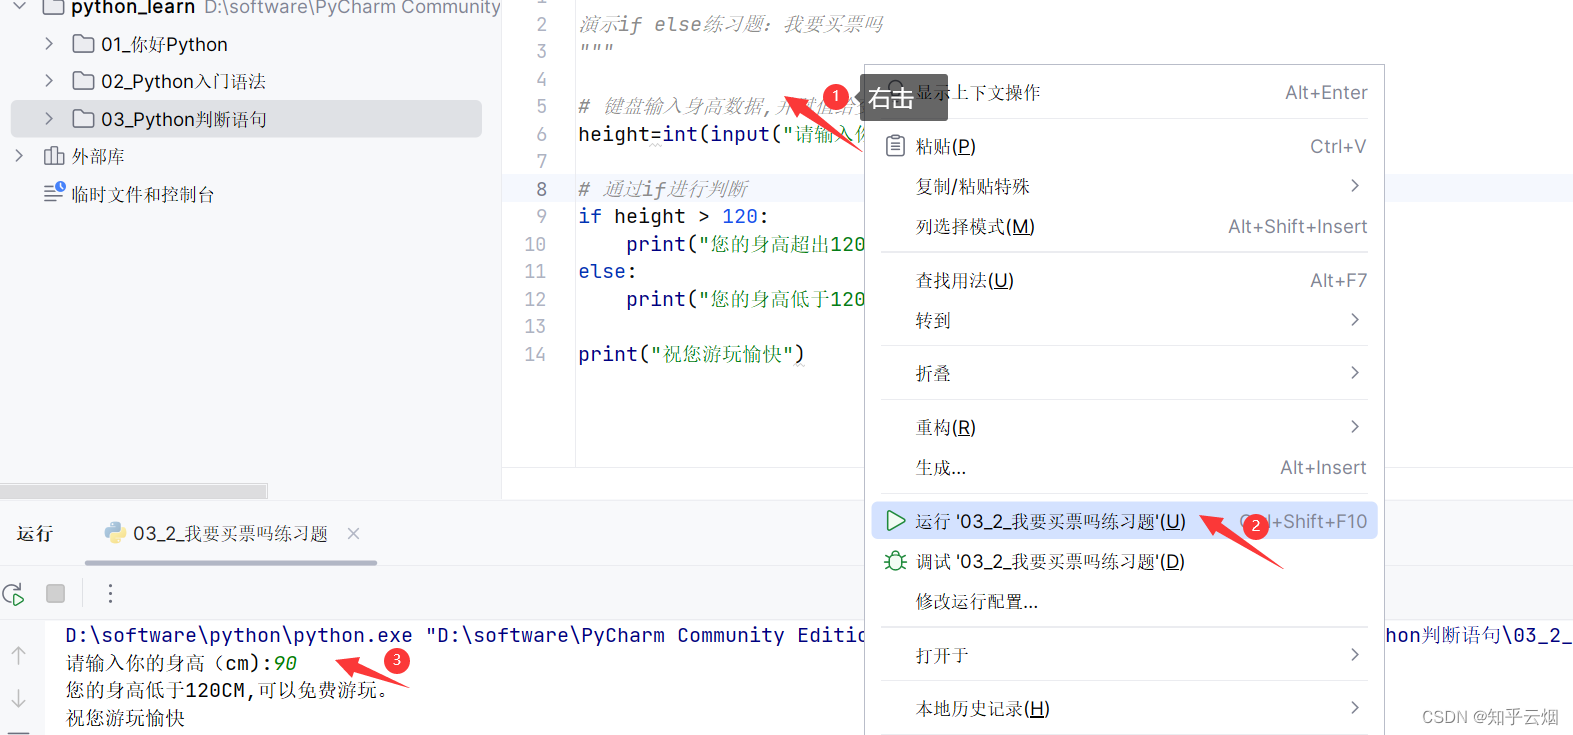Click the 03_Python判断语句 folder icon
The image size is (1573, 735).
84,119
